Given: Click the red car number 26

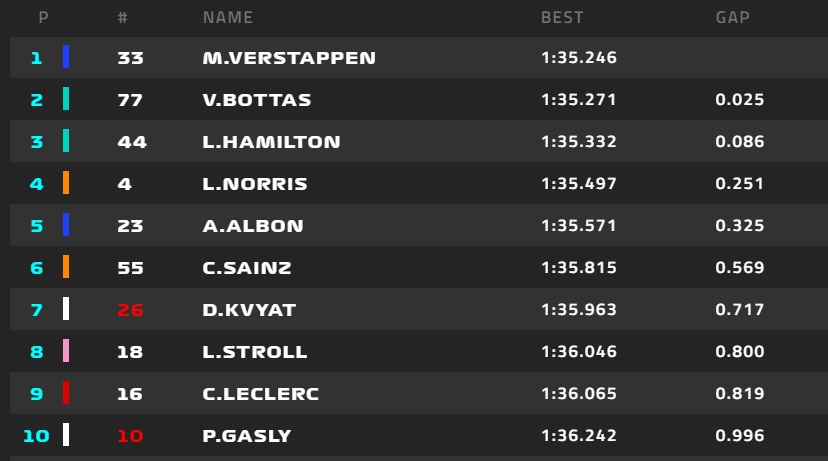Looking at the screenshot, I should (130, 309).
